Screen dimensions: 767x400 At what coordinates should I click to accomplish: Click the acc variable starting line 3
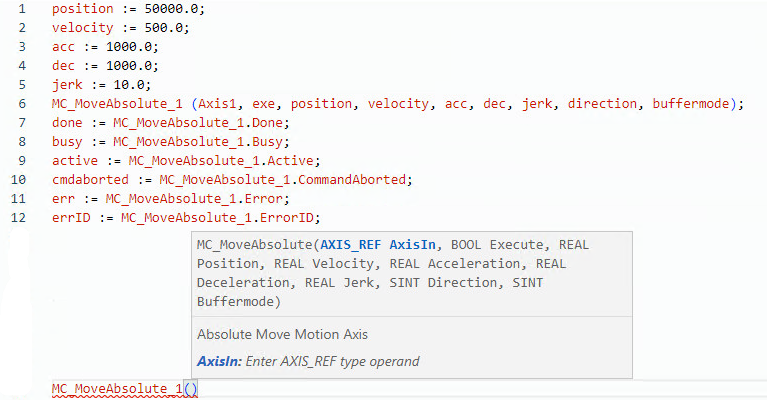tap(63, 46)
